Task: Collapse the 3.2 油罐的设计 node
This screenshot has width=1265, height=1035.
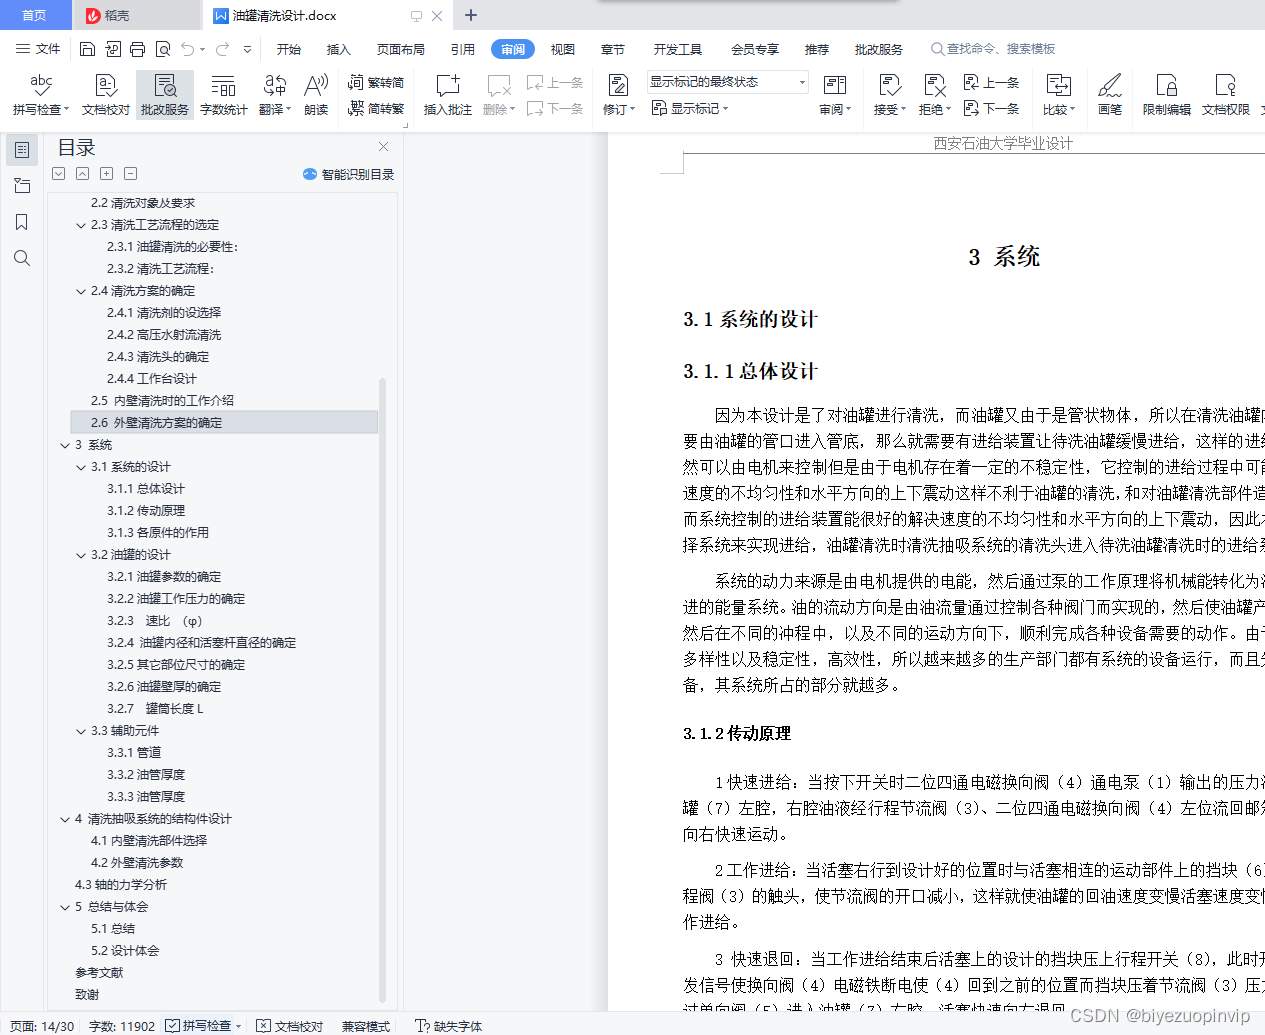Action: [81, 555]
